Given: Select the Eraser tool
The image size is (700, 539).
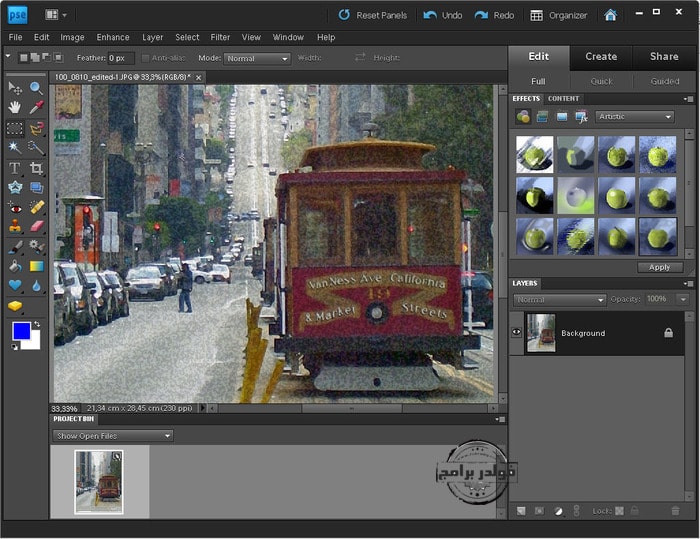Looking at the screenshot, I should [x=36, y=226].
